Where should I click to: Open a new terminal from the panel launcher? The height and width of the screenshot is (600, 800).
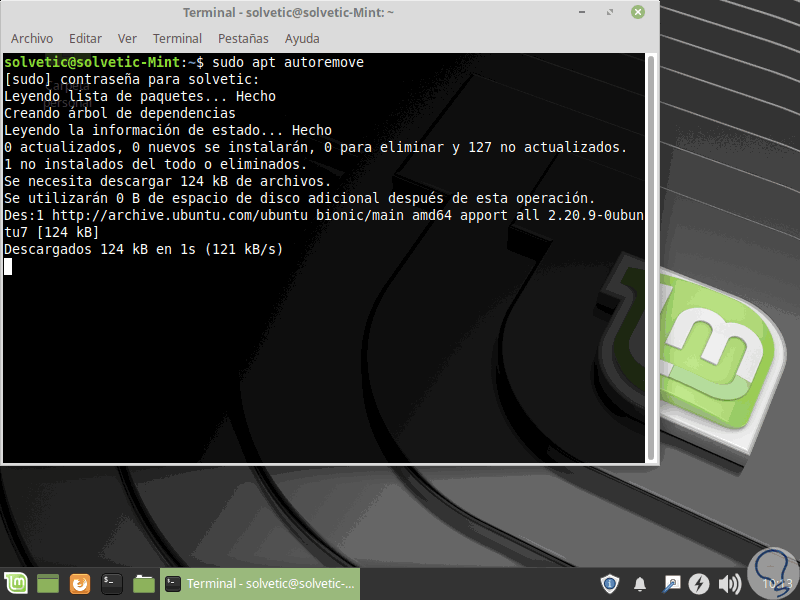pos(111,583)
